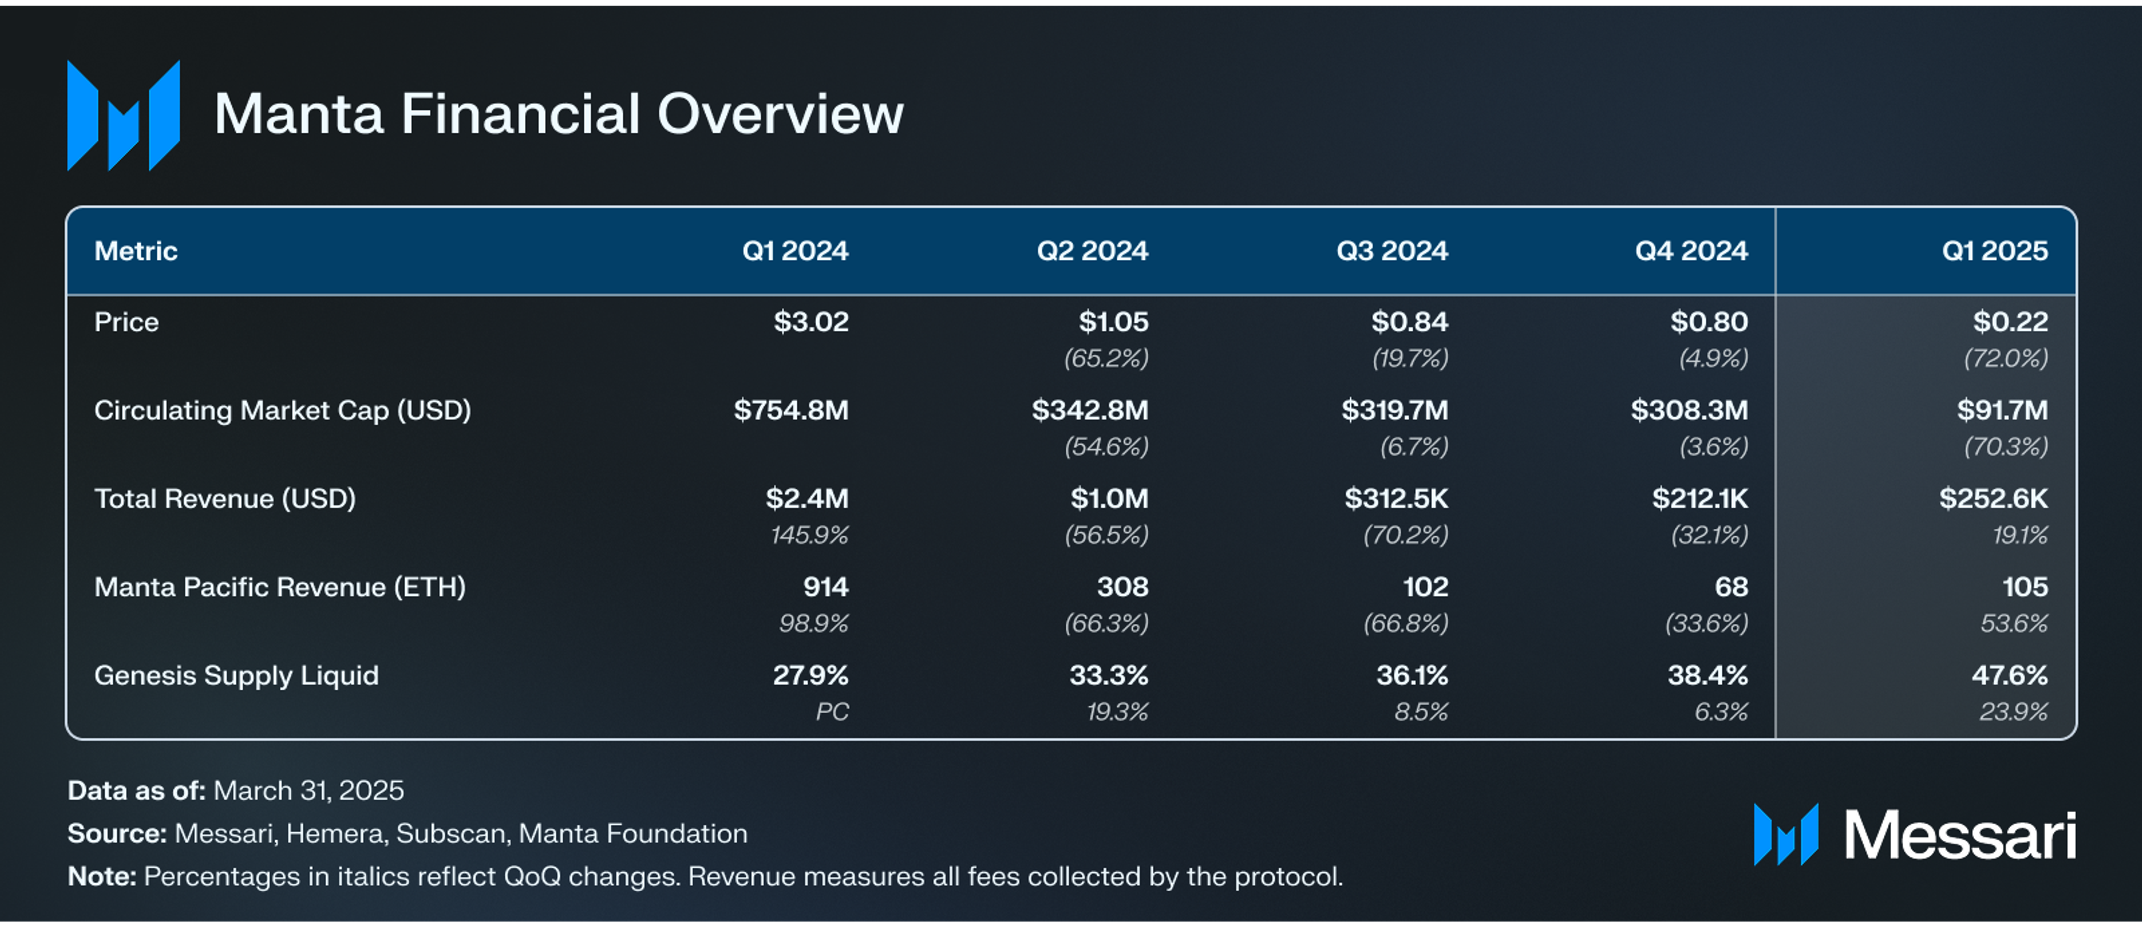Image resolution: width=2142 pixels, height=926 pixels.
Task: Click the 'Q2 2024' column header
Action: [1092, 251]
